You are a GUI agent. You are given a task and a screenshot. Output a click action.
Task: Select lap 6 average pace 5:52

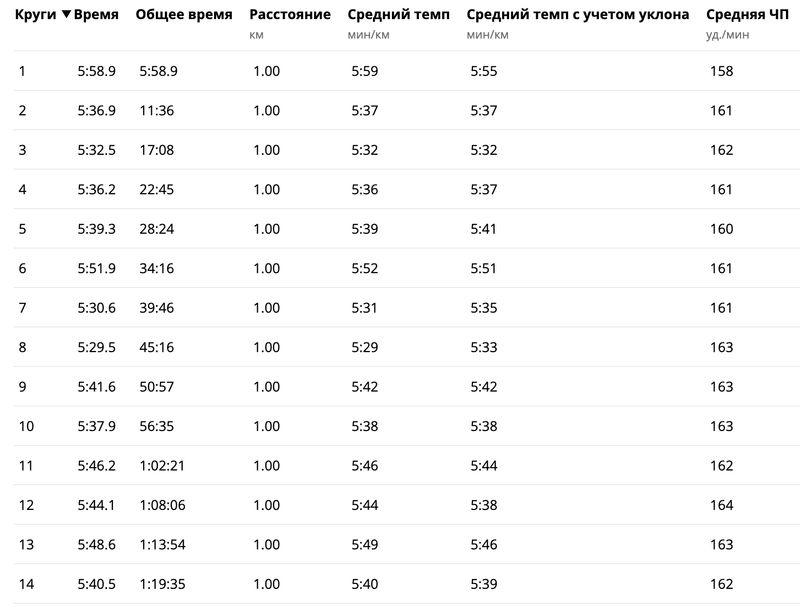[x=365, y=268]
